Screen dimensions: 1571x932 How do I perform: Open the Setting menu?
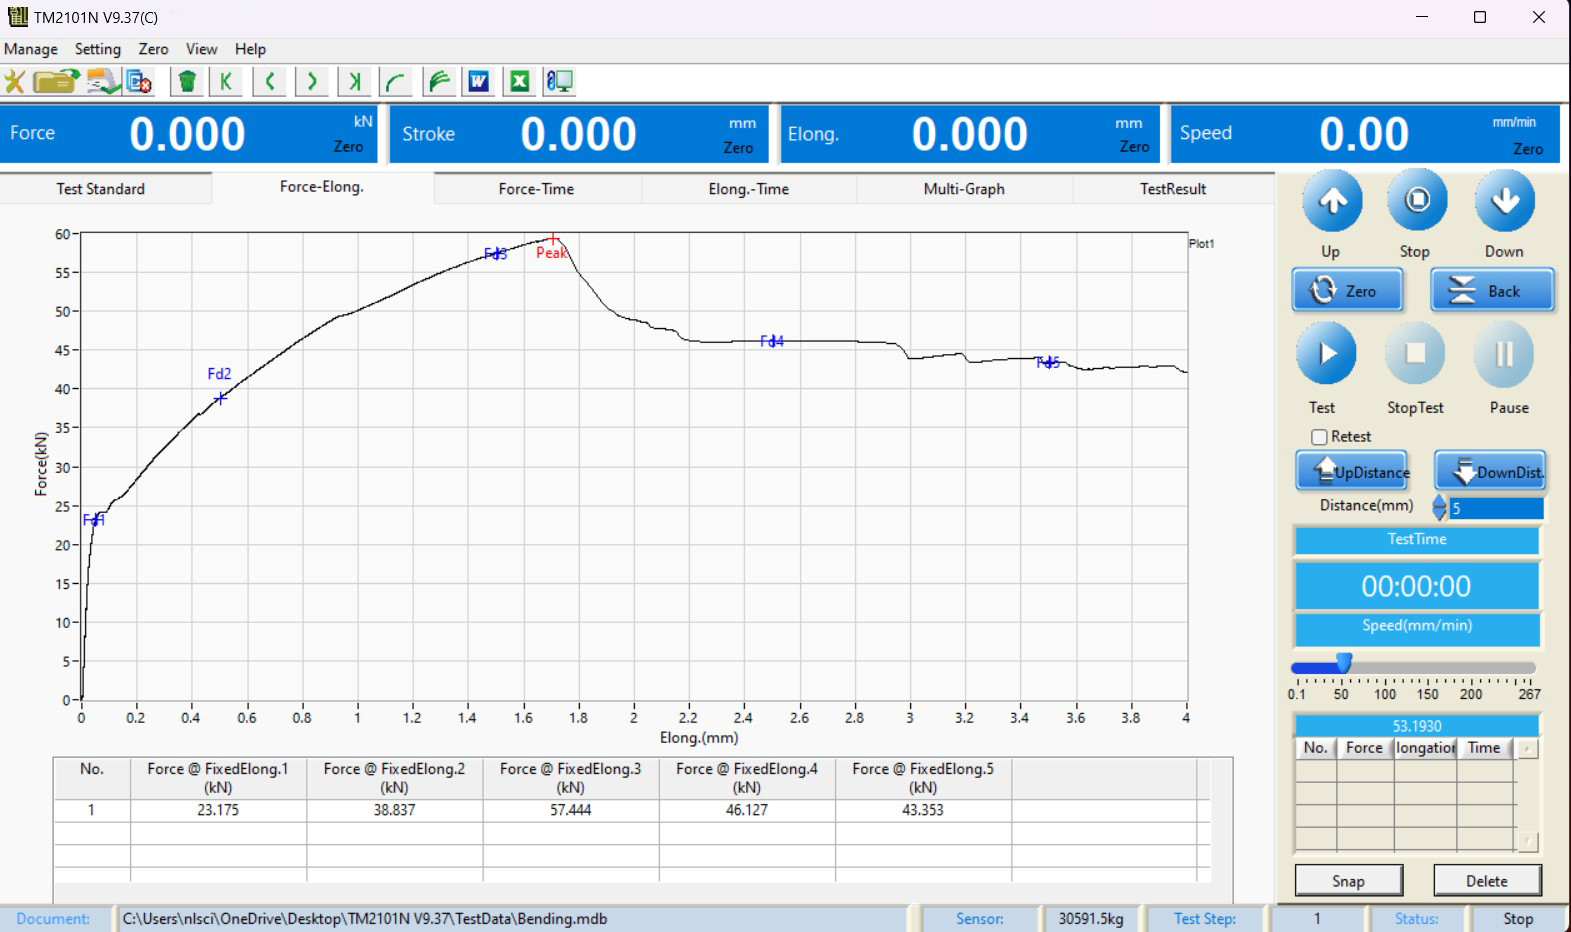pyautogui.click(x=97, y=49)
